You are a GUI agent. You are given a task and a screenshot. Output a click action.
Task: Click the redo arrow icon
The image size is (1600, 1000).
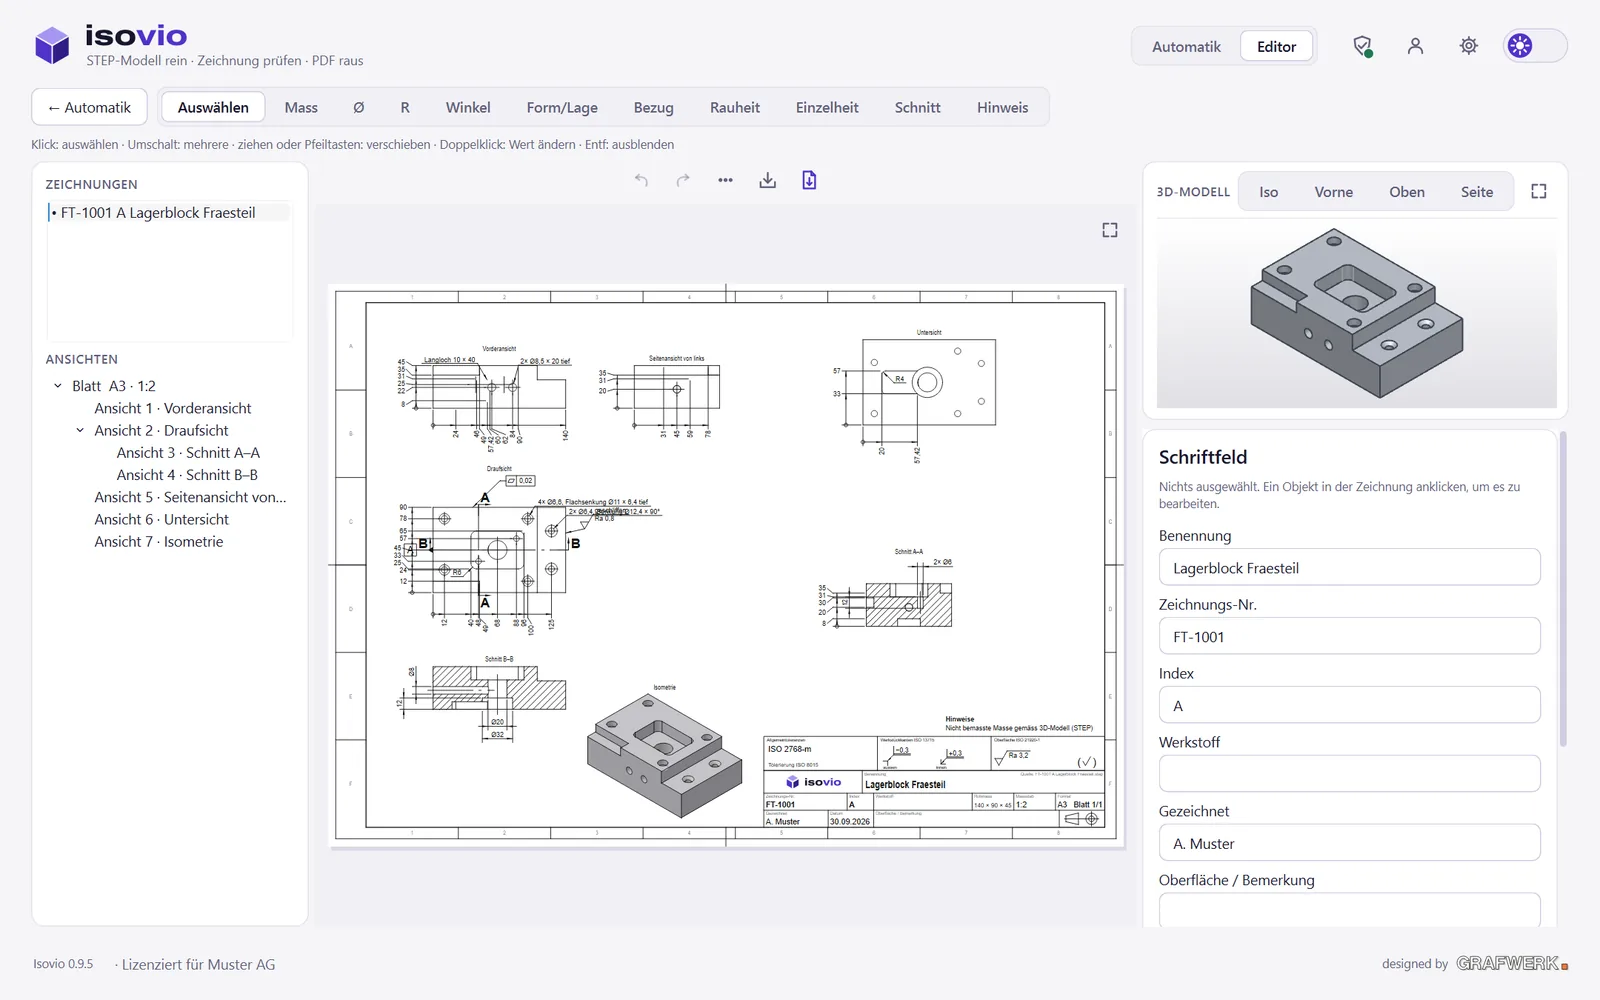click(x=683, y=180)
